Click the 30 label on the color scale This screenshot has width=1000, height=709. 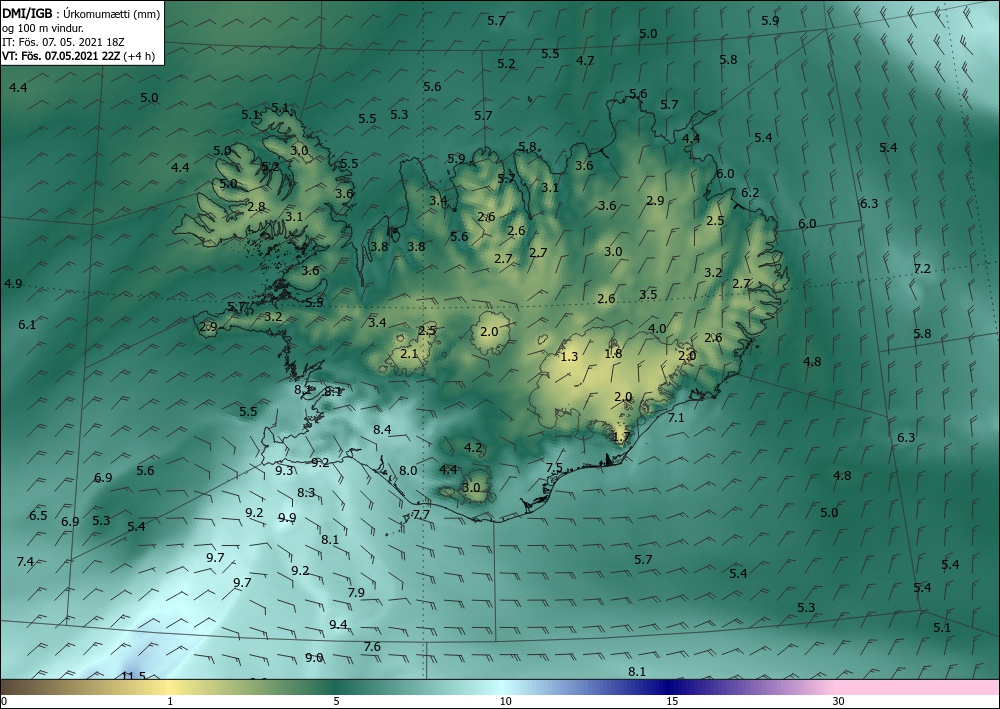[x=838, y=701]
